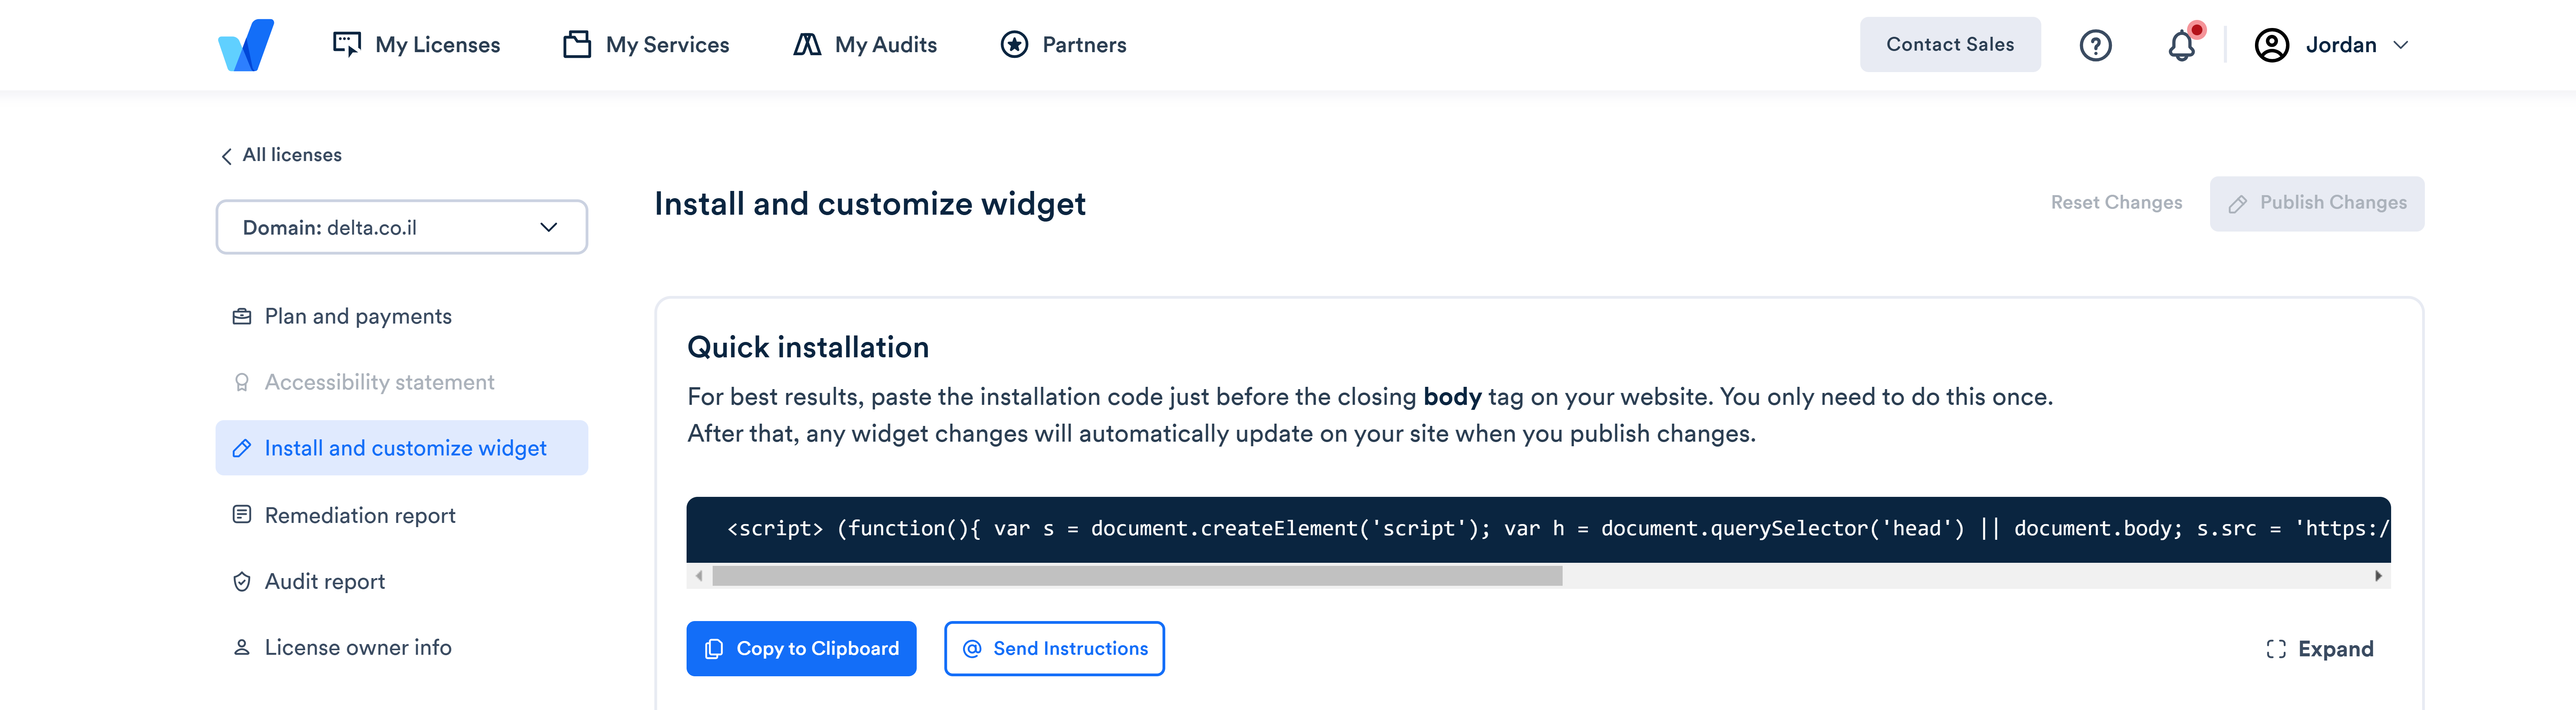This screenshot has height=710, width=2576.
Task: Click the right arrow of the code scrollbar
Action: (x=2378, y=576)
